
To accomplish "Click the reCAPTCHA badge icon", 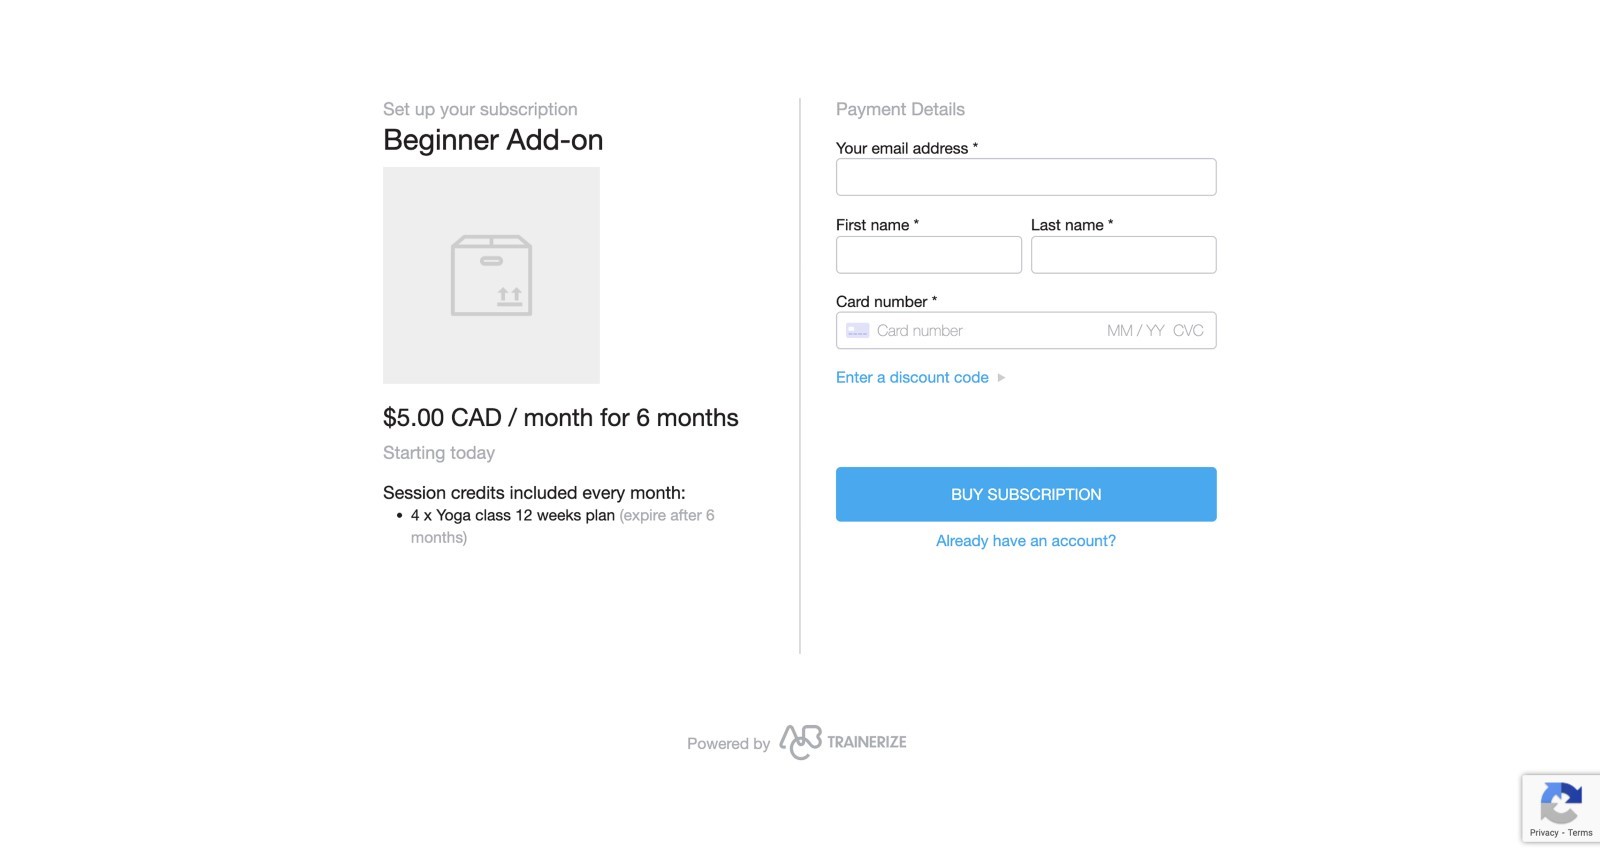I will tap(1561, 803).
